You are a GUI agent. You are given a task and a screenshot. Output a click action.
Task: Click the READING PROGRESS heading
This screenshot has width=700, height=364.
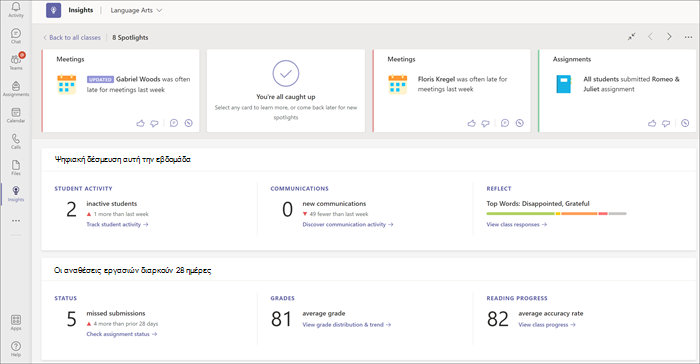click(x=517, y=298)
